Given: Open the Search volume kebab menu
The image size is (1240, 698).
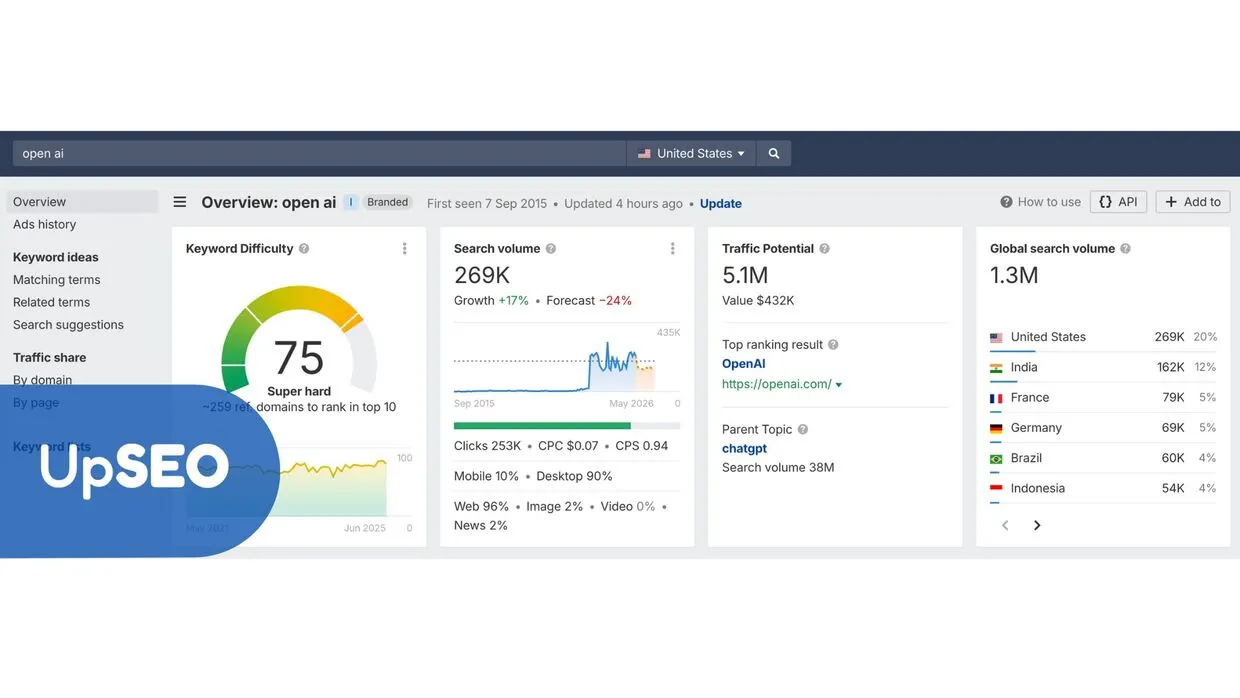Looking at the screenshot, I should click(x=671, y=248).
